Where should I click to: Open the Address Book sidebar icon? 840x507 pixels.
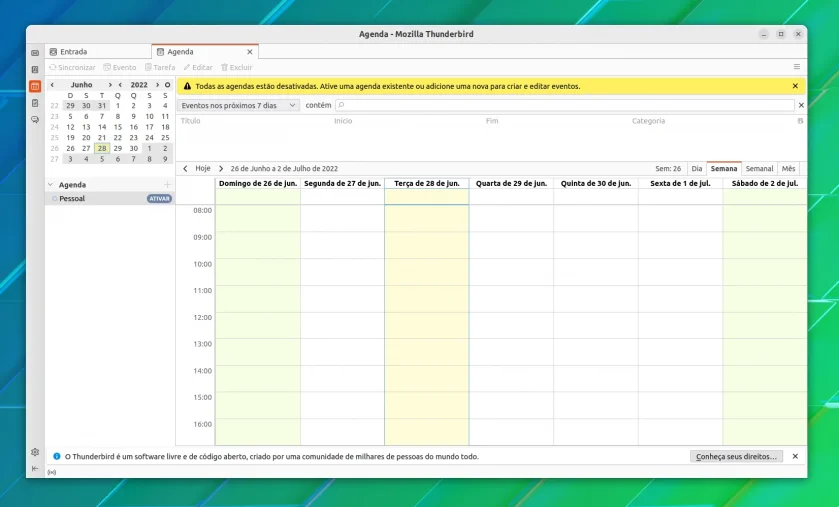click(x=35, y=70)
